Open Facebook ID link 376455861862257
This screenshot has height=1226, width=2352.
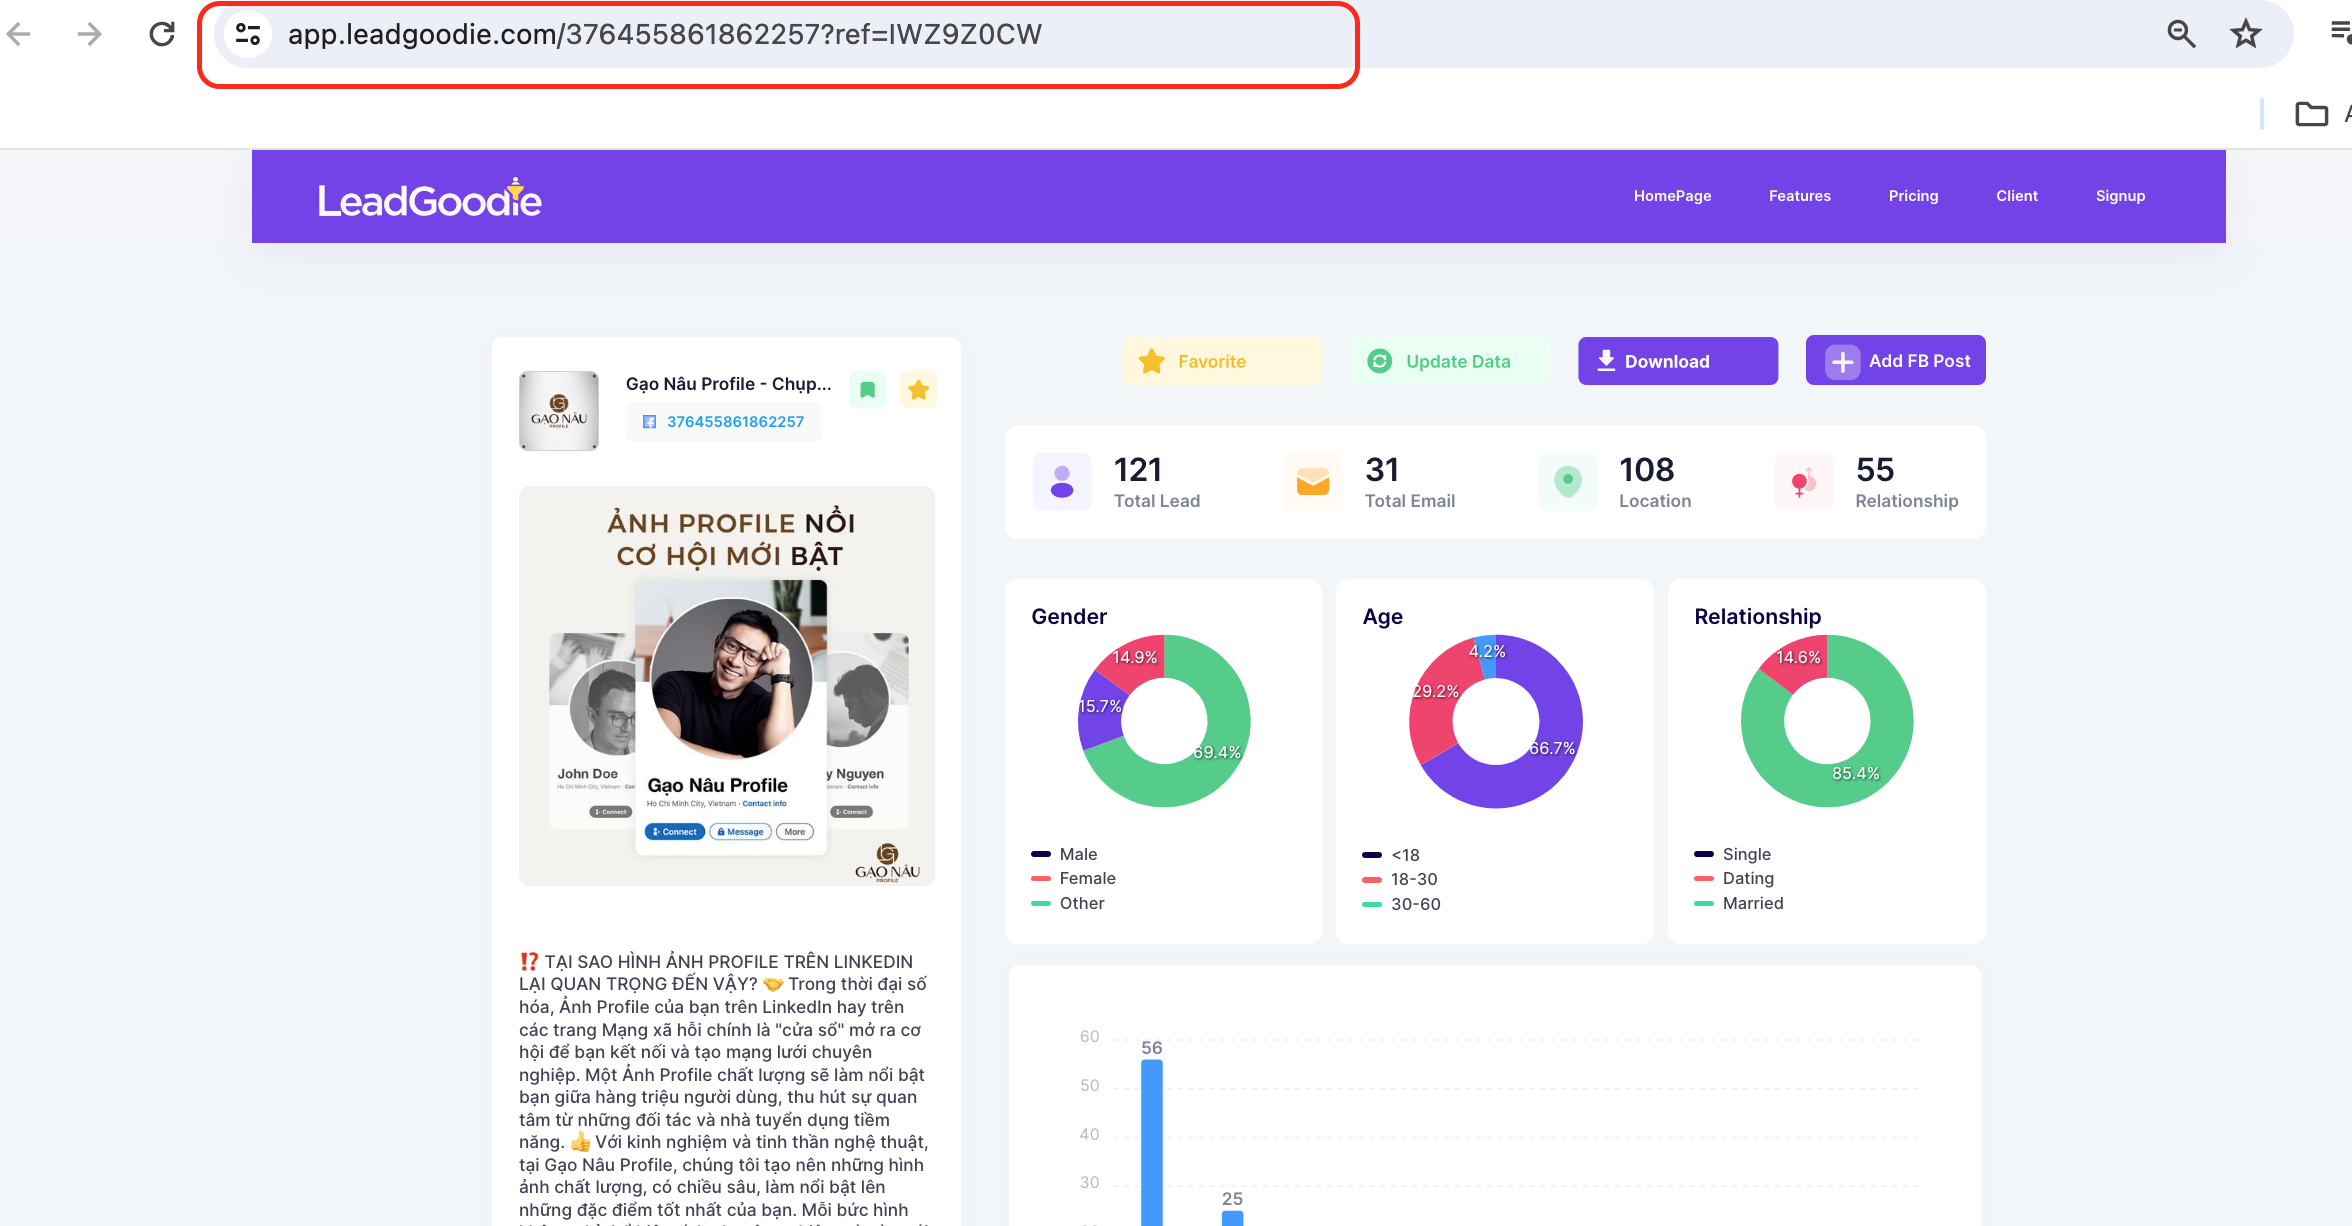[x=735, y=422]
